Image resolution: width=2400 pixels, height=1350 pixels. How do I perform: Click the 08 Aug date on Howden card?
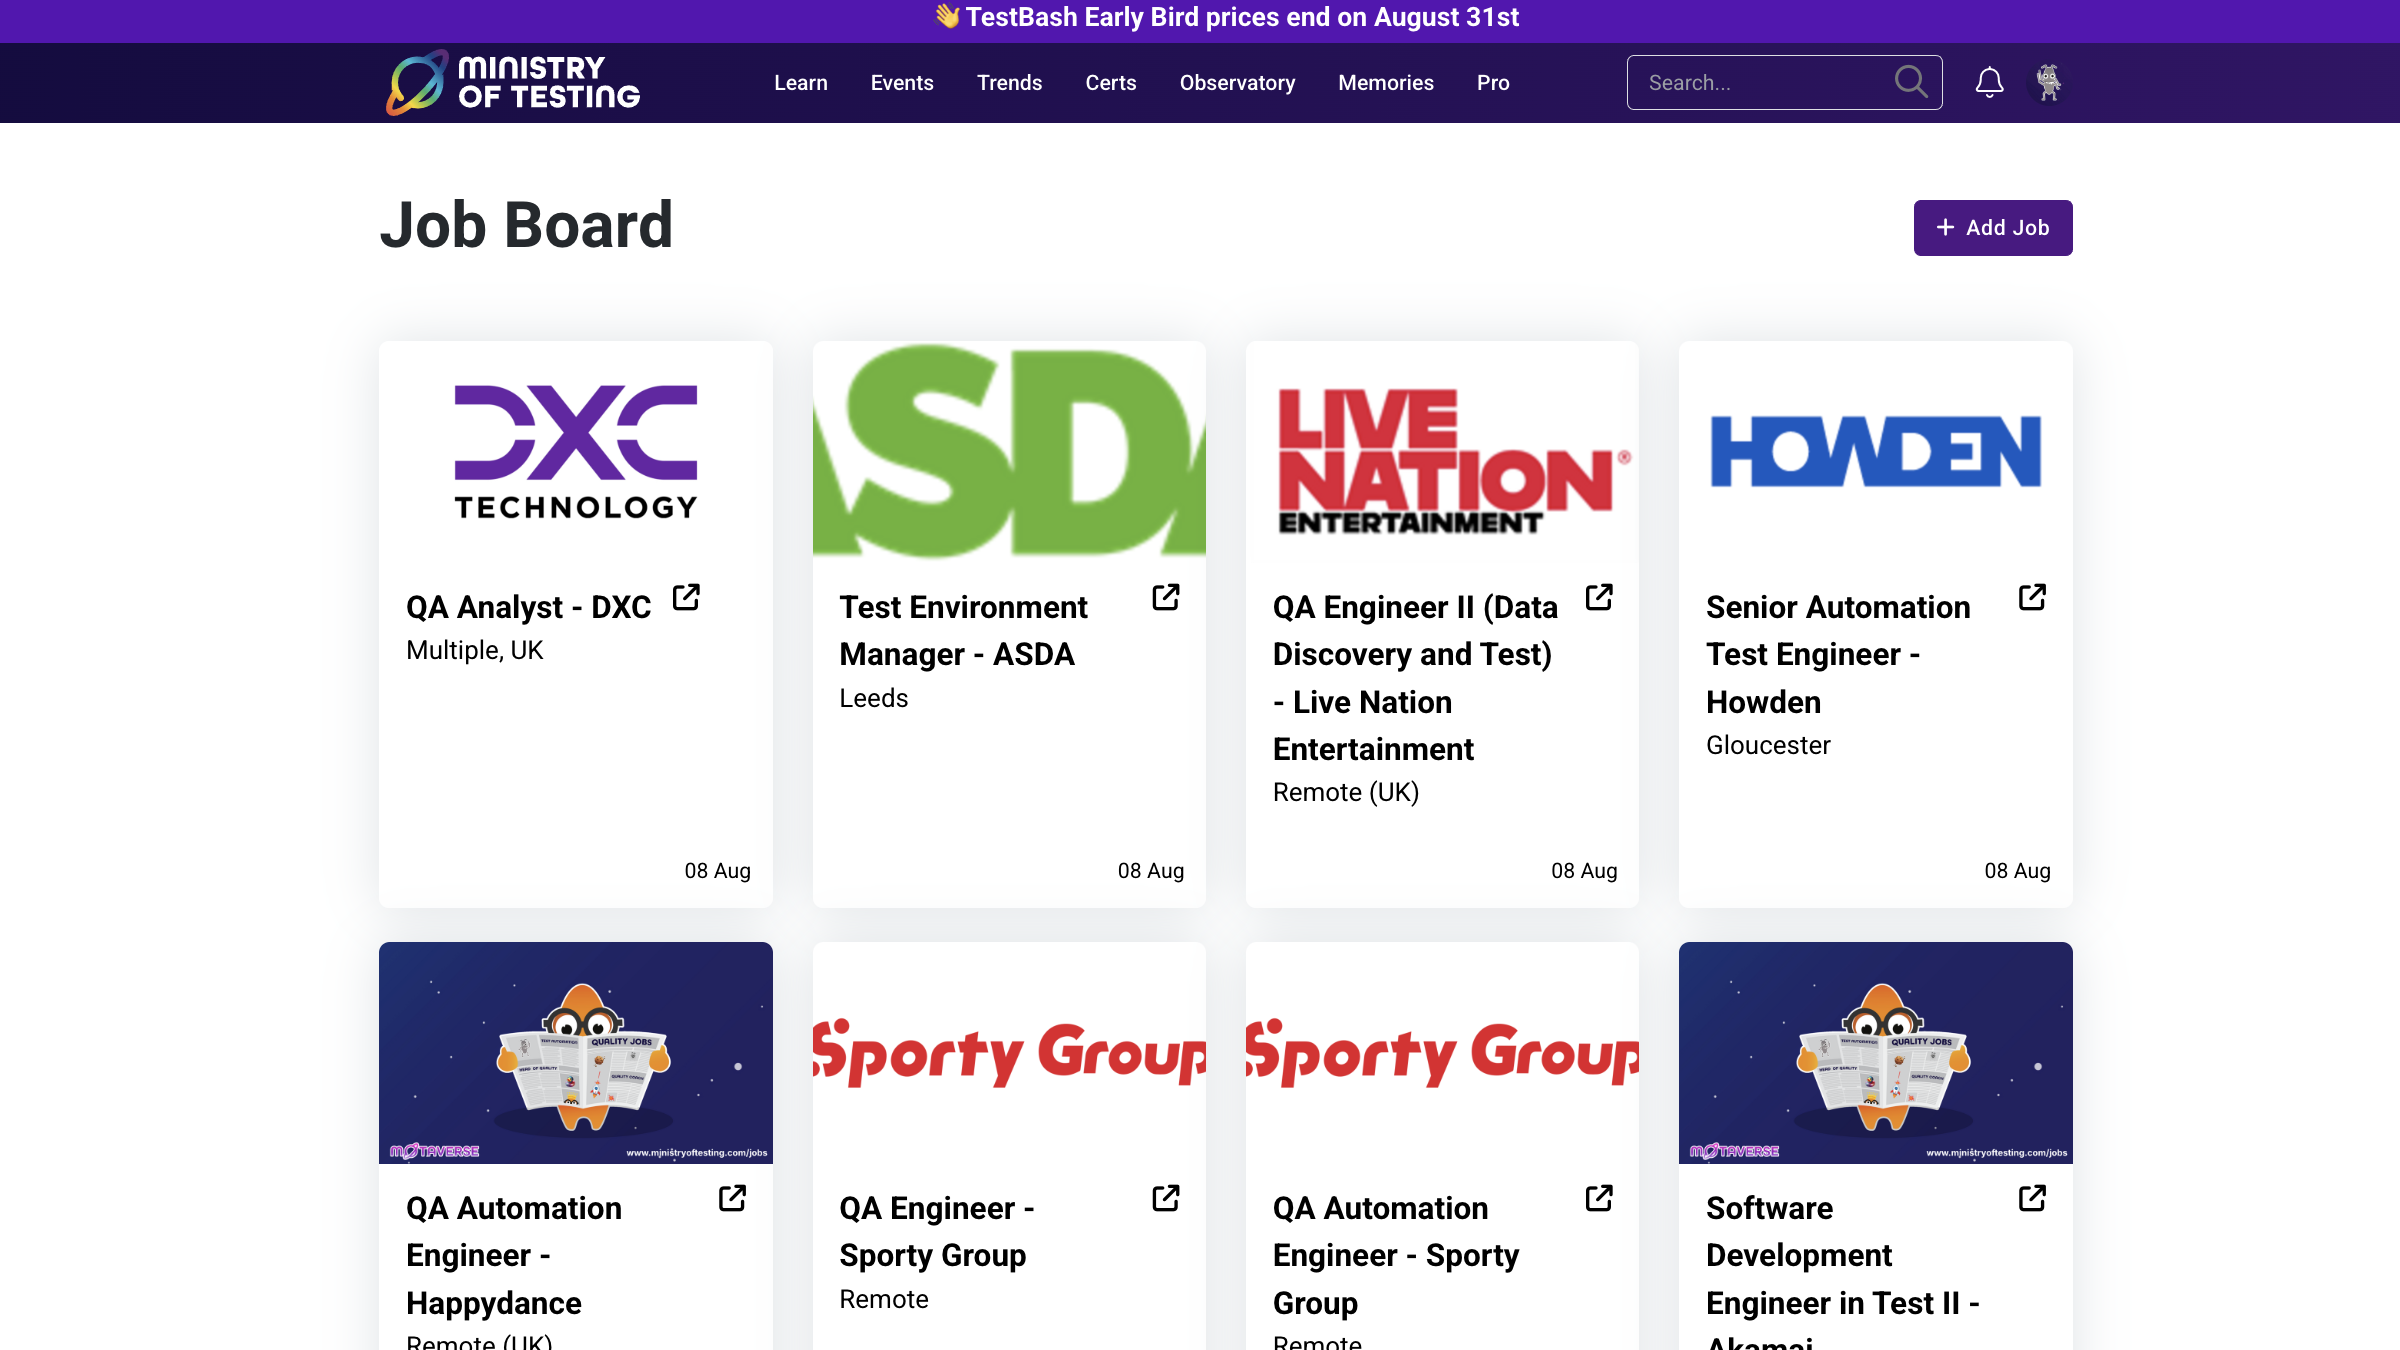(x=2017, y=871)
